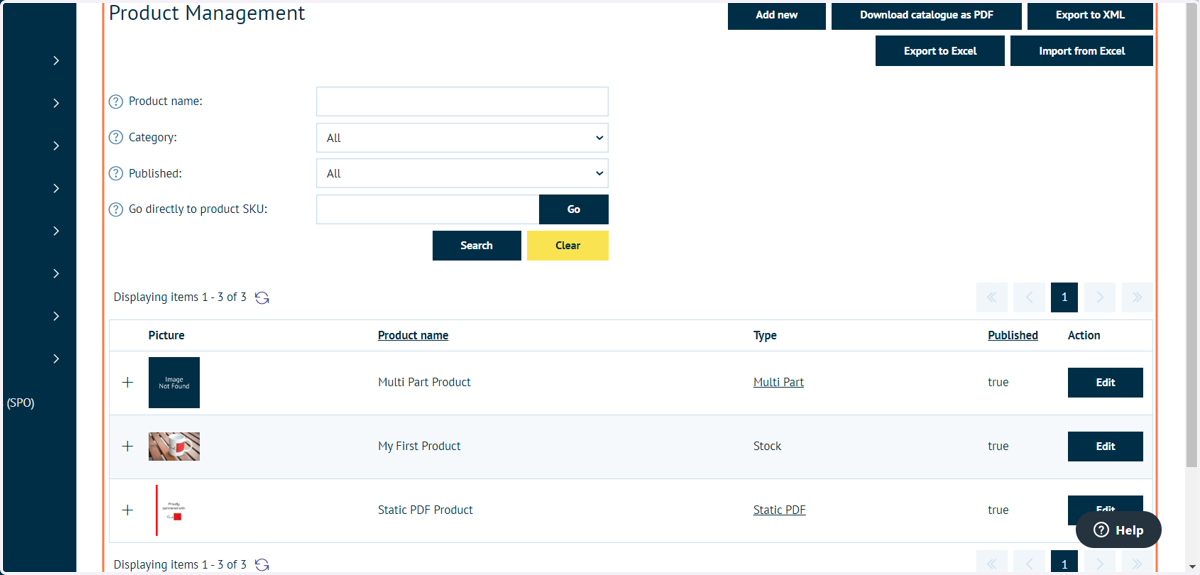Focus the Product name input field
The image size is (1200, 575).
tap(462, 102)
